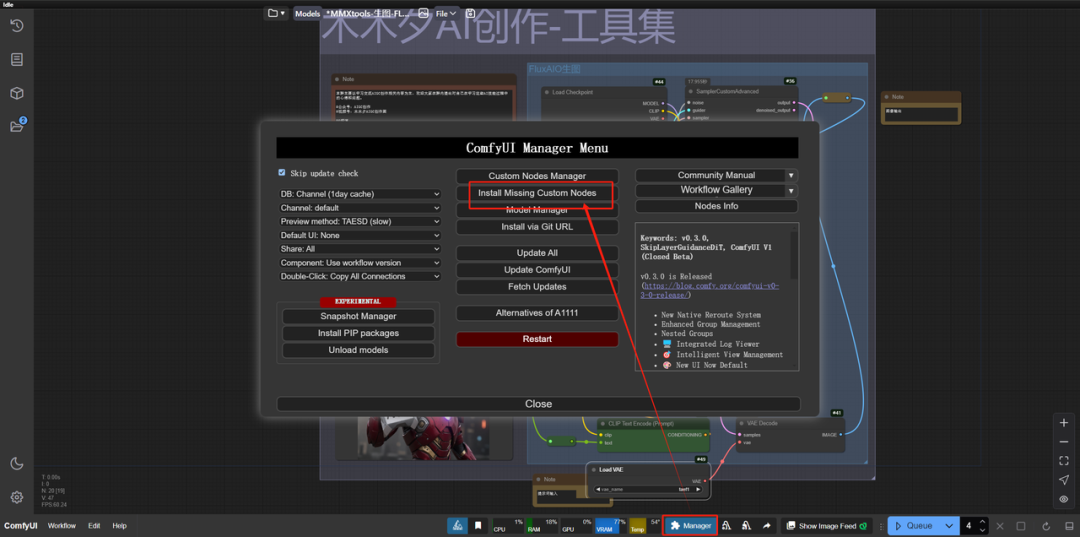
Task: Toggle bottom panel icon at far right
Action: coord(1069,526)
